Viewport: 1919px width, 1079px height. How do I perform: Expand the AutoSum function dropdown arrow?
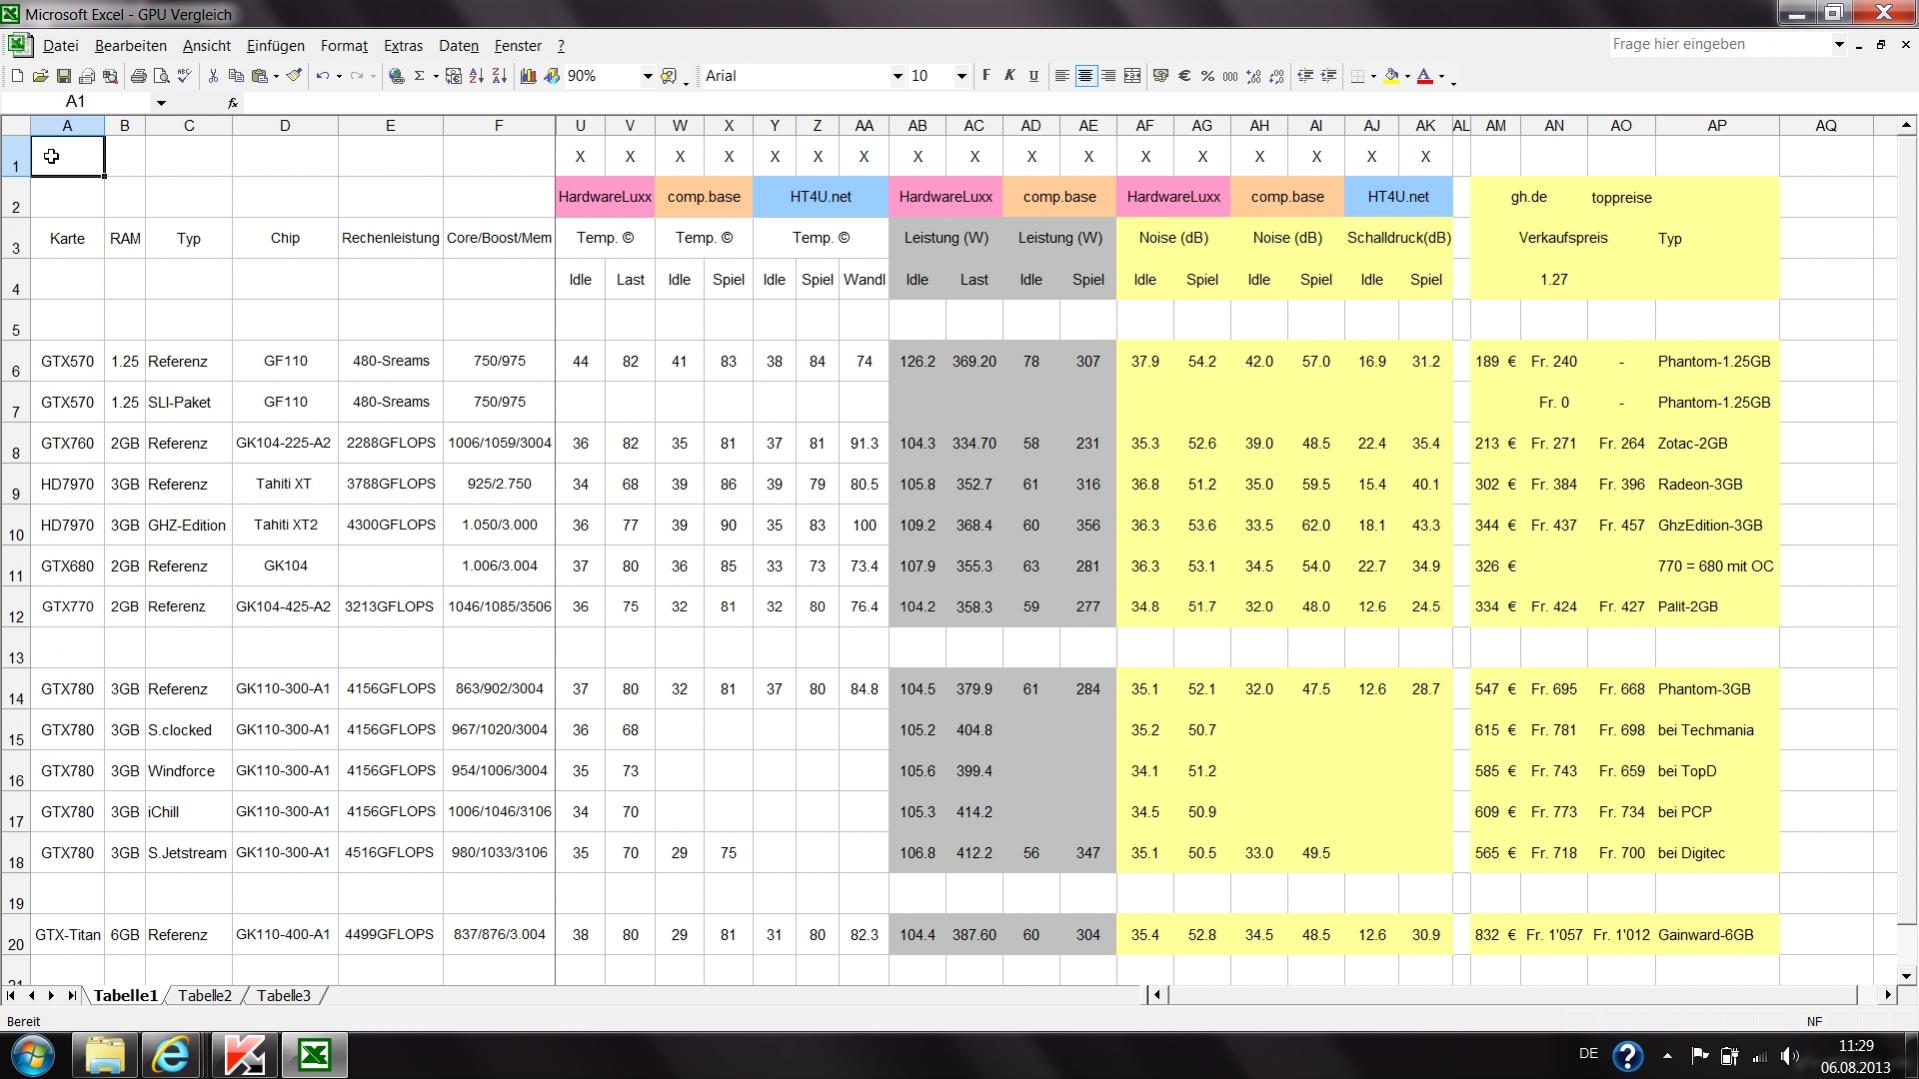[x=436, y=76]
